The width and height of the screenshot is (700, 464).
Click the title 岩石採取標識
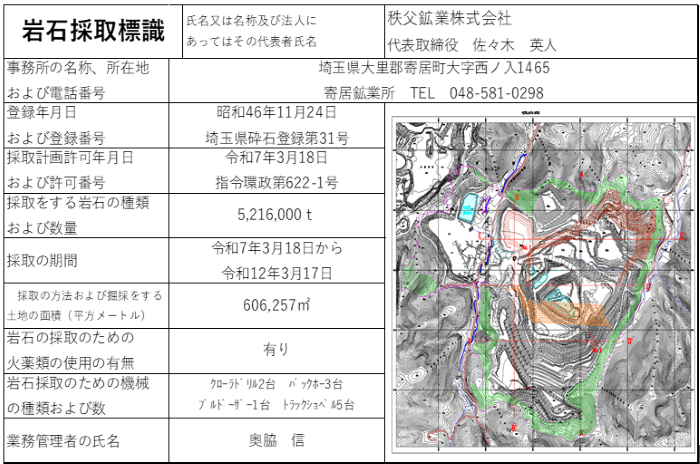pyautogui.click(x=93, y=31)
